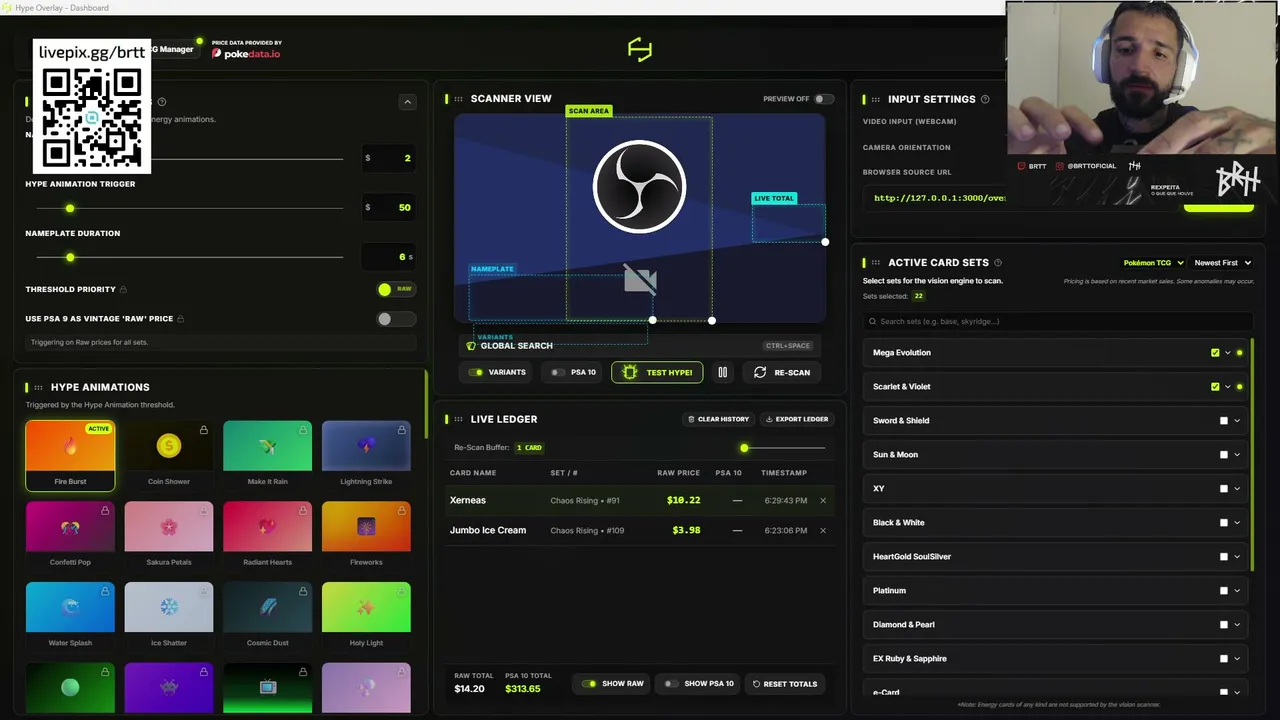Click the QR code for livepix.gg/brtt

[x=92, y=118]
